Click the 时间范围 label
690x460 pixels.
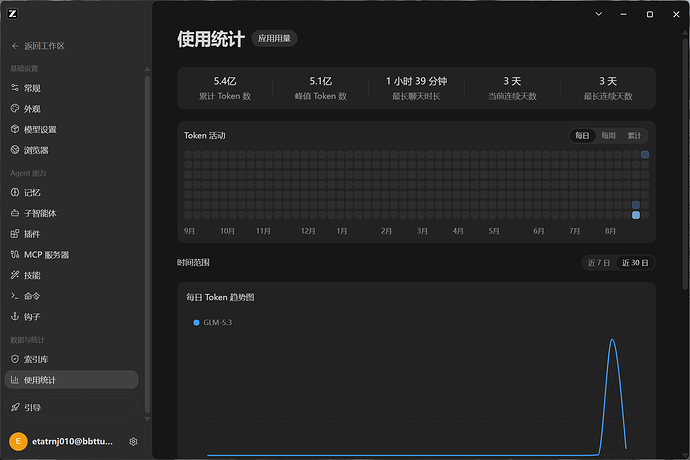(x=193, y=263)
